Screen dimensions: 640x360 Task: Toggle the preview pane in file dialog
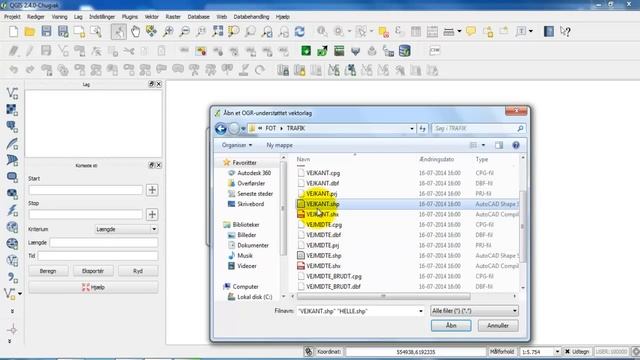click(499, 145)
